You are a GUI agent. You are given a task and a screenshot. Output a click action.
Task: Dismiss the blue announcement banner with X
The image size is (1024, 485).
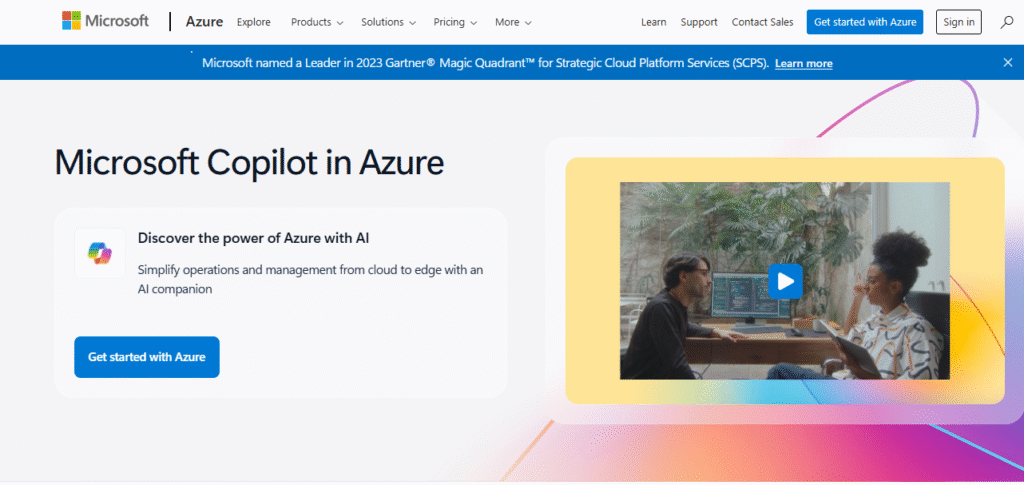coord(1007,62)
